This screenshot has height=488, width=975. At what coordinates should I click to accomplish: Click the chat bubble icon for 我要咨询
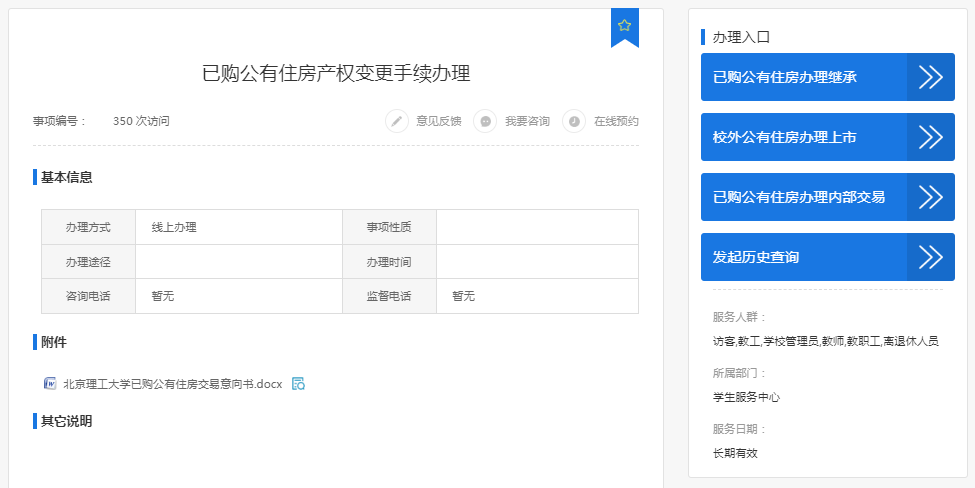click(485, 121)
